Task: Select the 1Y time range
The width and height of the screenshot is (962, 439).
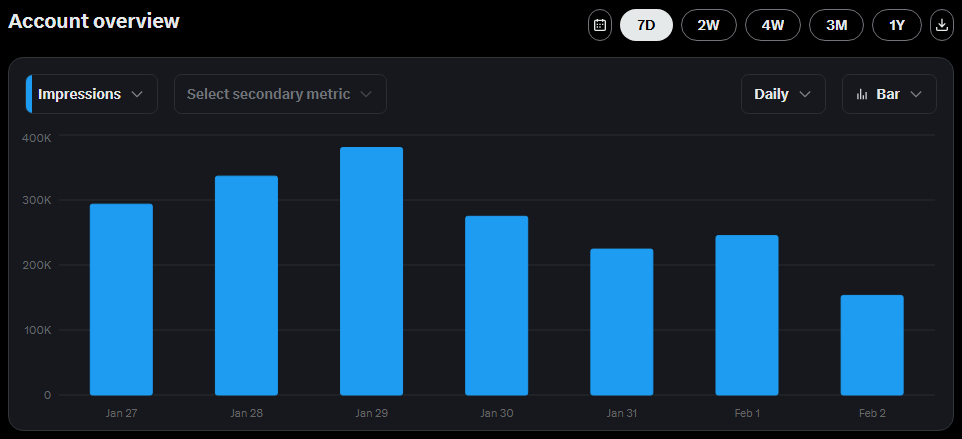Action: click(897, 25)
